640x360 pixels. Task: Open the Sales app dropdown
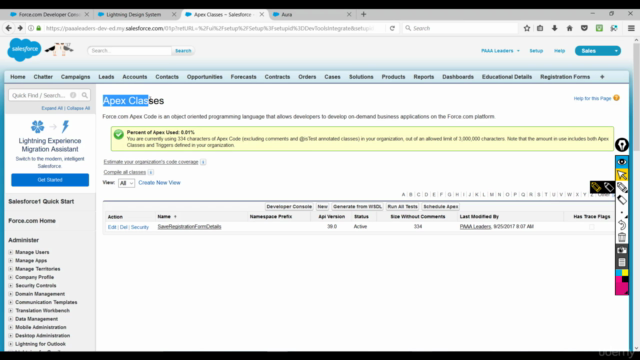598,51
